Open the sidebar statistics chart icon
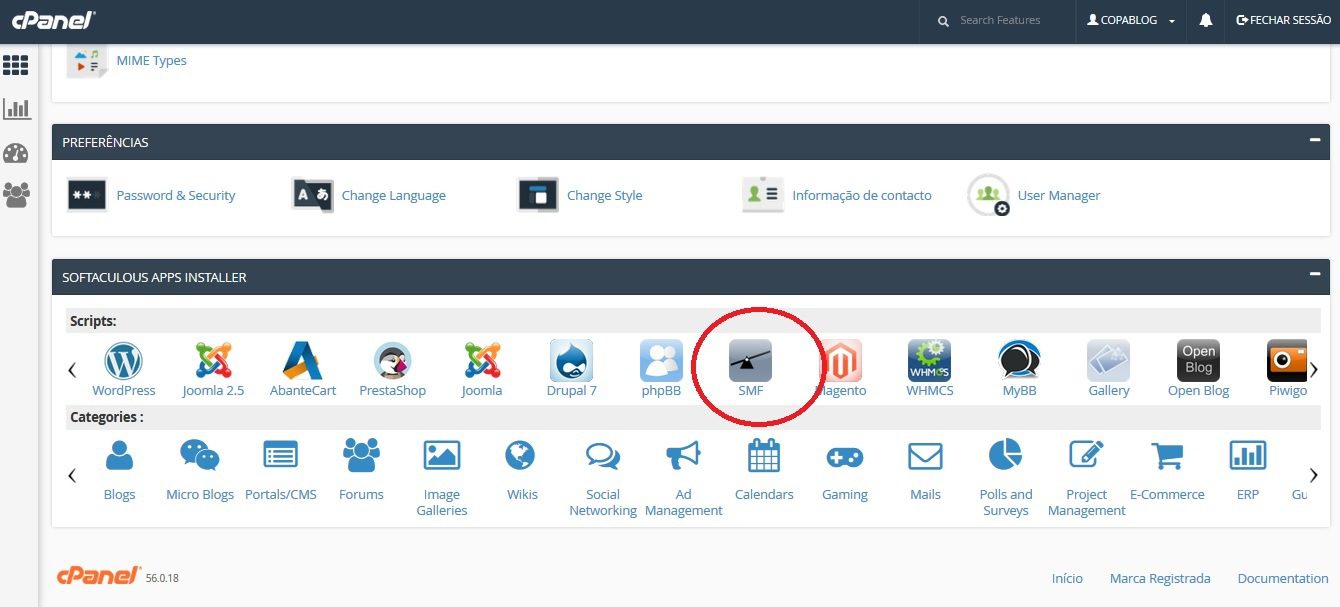This screenshot has width=1340, height=607. click(x=16, y=109)
